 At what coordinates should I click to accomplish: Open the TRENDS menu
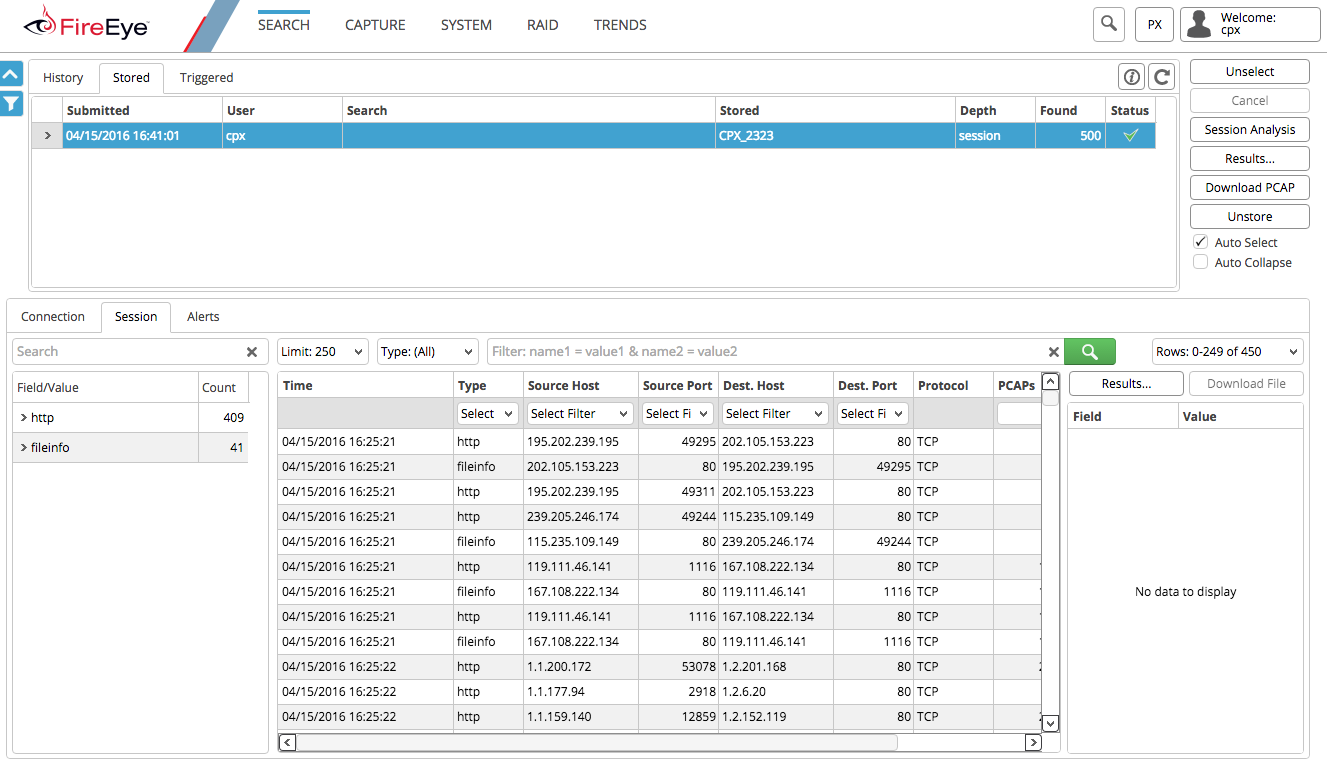click(620, 25)
